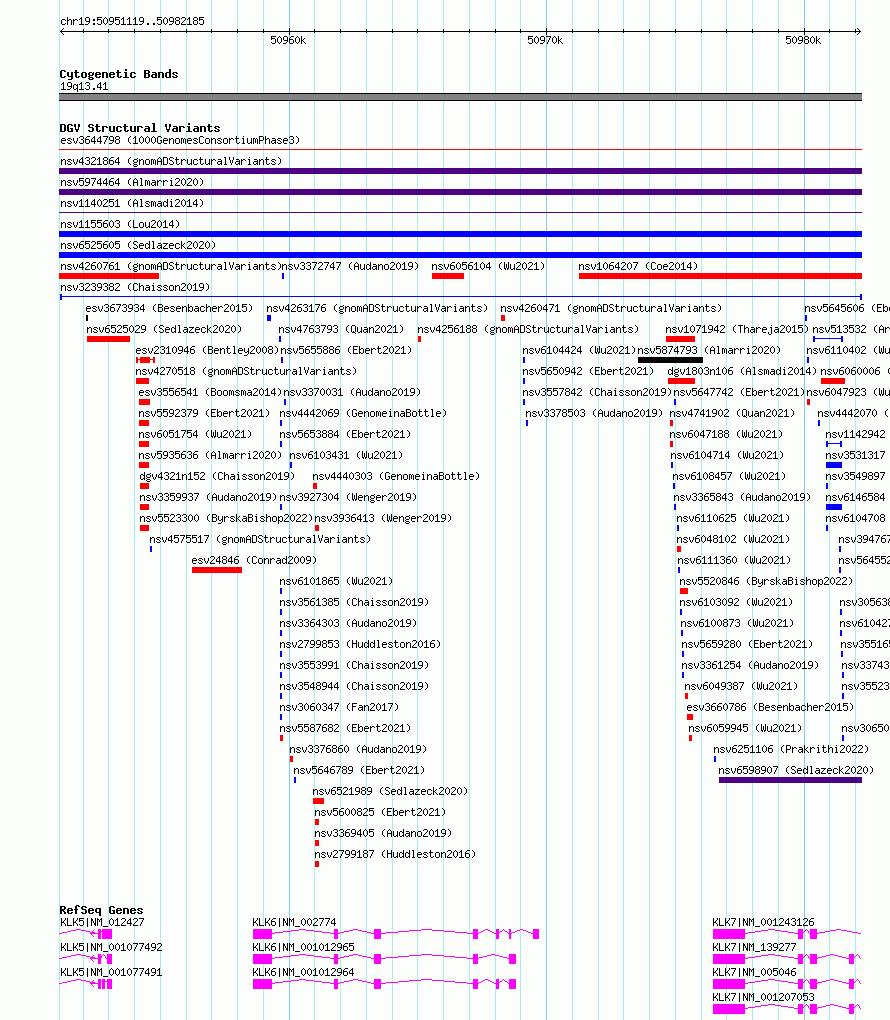Viewport: 890px width, 1020px height.
Task: Click nsv4442069 (GenomeinaBottle) label
Action: point(363,413)
